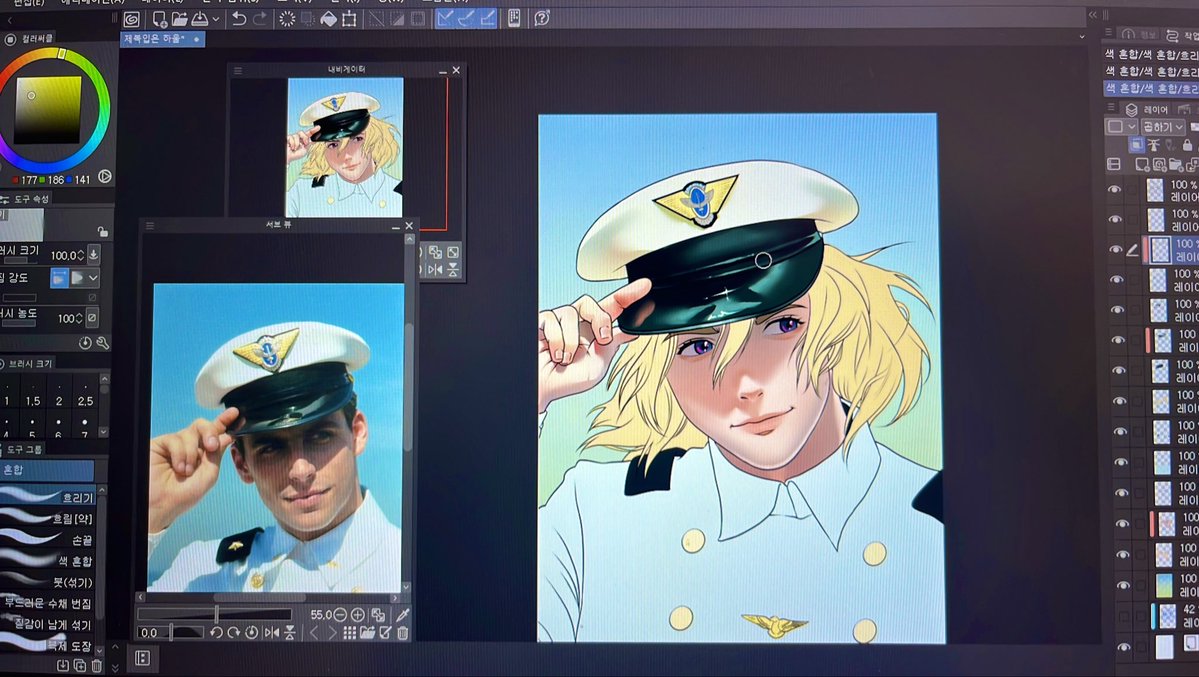Open the companion mode phone icon
Screen dimensions: 1199x677
pos(514,18)
